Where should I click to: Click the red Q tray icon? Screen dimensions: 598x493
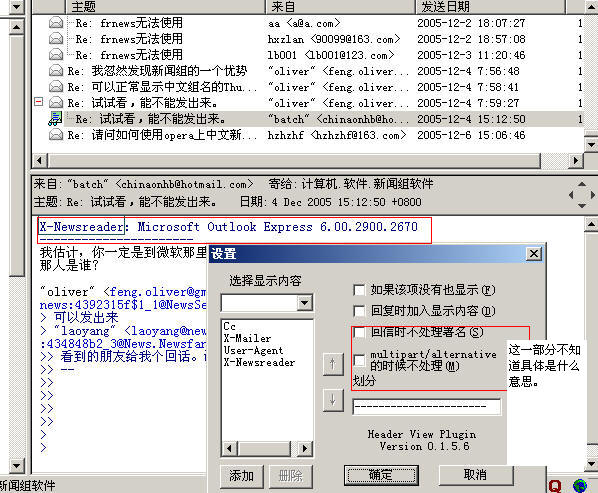click(x=555, y=486)
